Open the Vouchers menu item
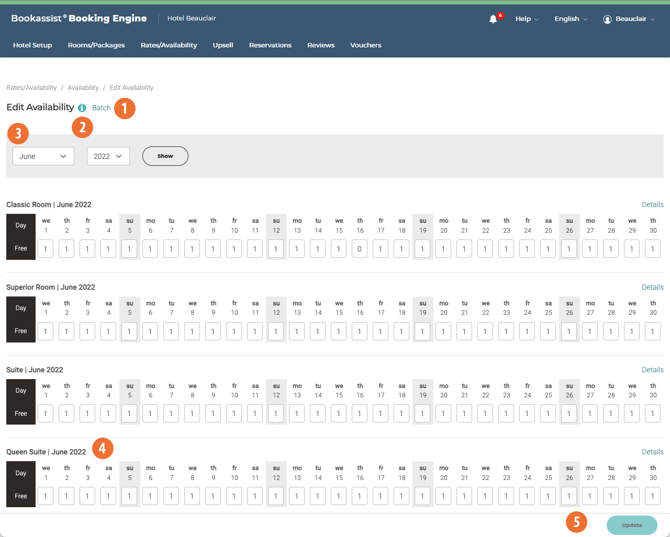670x537 pixels. tap(365, 45)
